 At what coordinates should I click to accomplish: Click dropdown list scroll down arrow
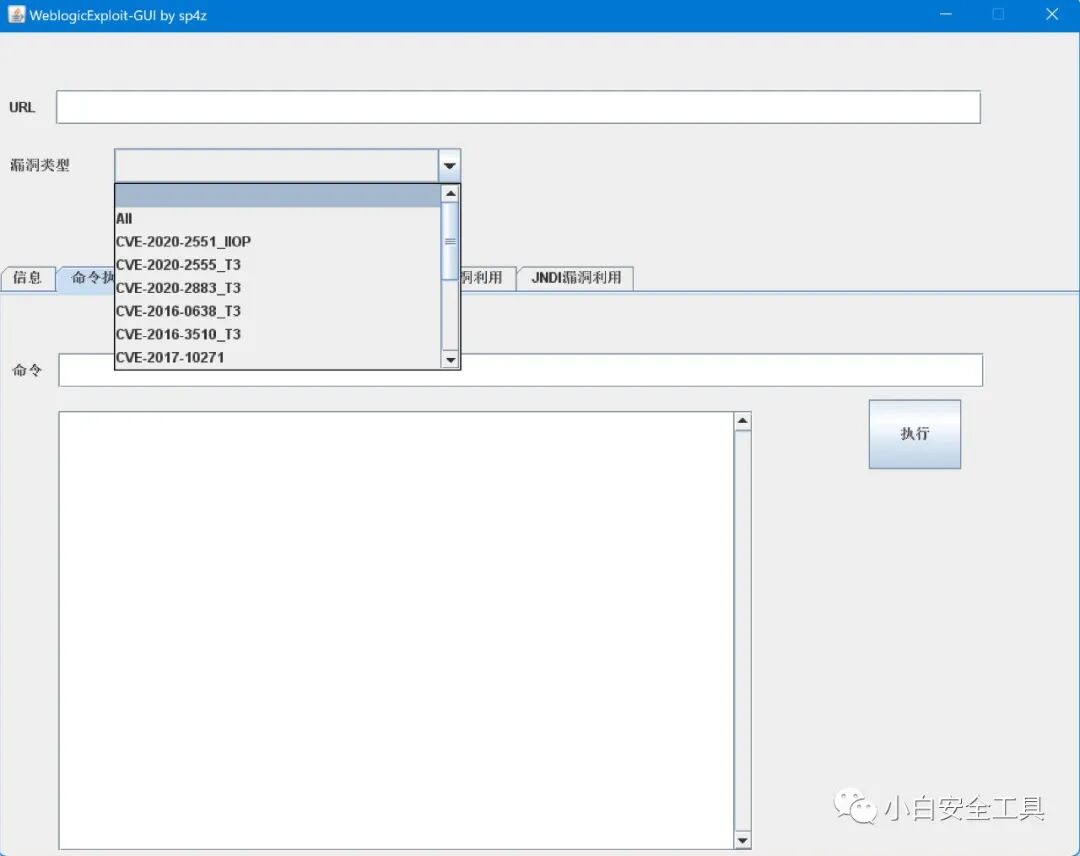[x=450, y=359]
